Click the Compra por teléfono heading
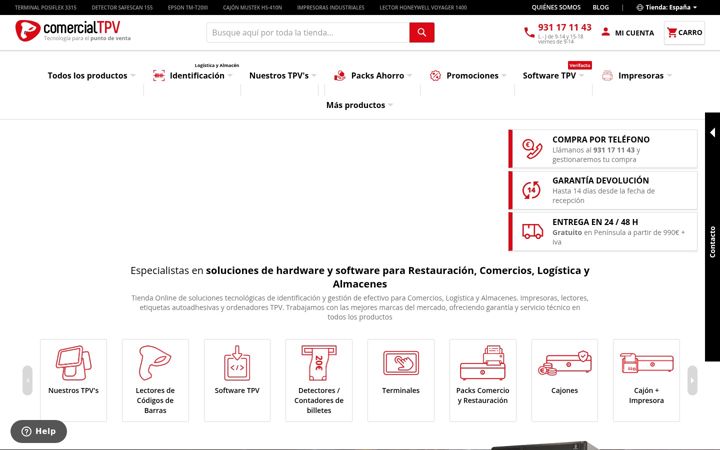 (601, 139)
